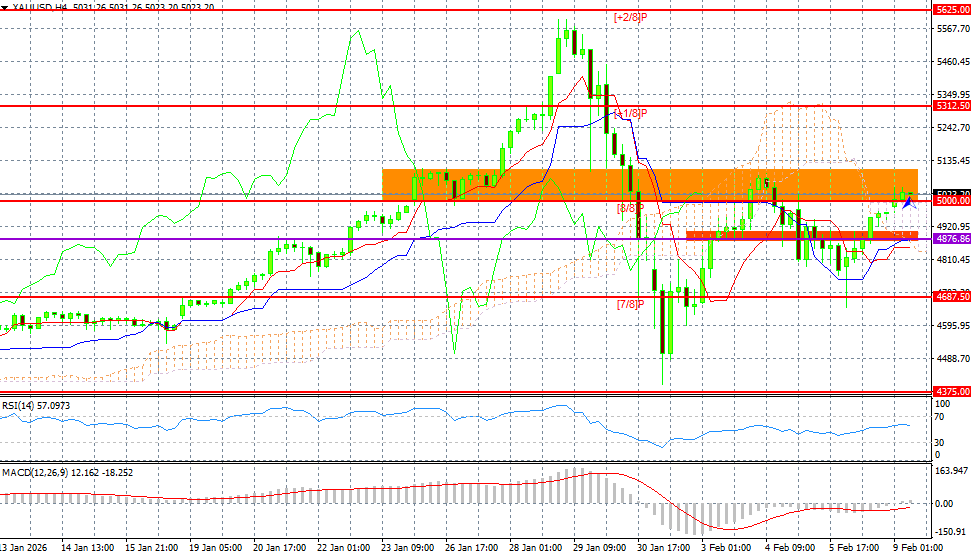Screen dimensions: 971x558
Task: Select the 5312.50 red price label
Action: tap(951, 106)
